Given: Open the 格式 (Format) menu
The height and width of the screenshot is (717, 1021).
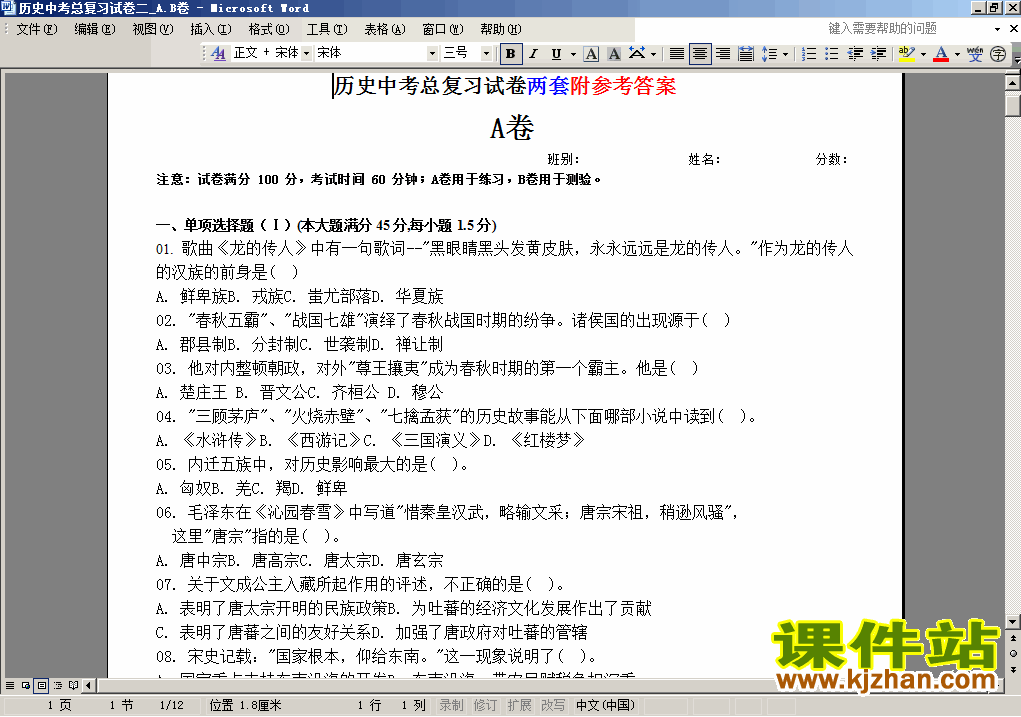Looking at the screenshot, I should tap(269, 29).
